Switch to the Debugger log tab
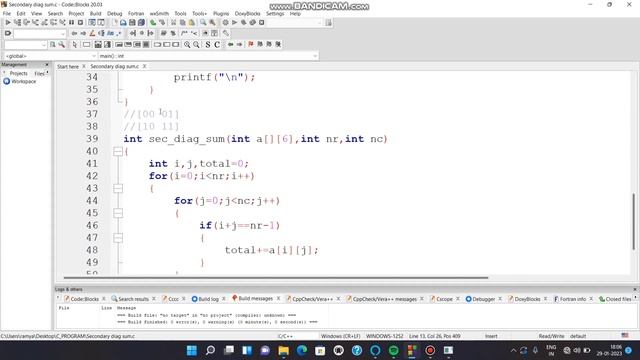 pyautogui.click(x=484, y=299)
